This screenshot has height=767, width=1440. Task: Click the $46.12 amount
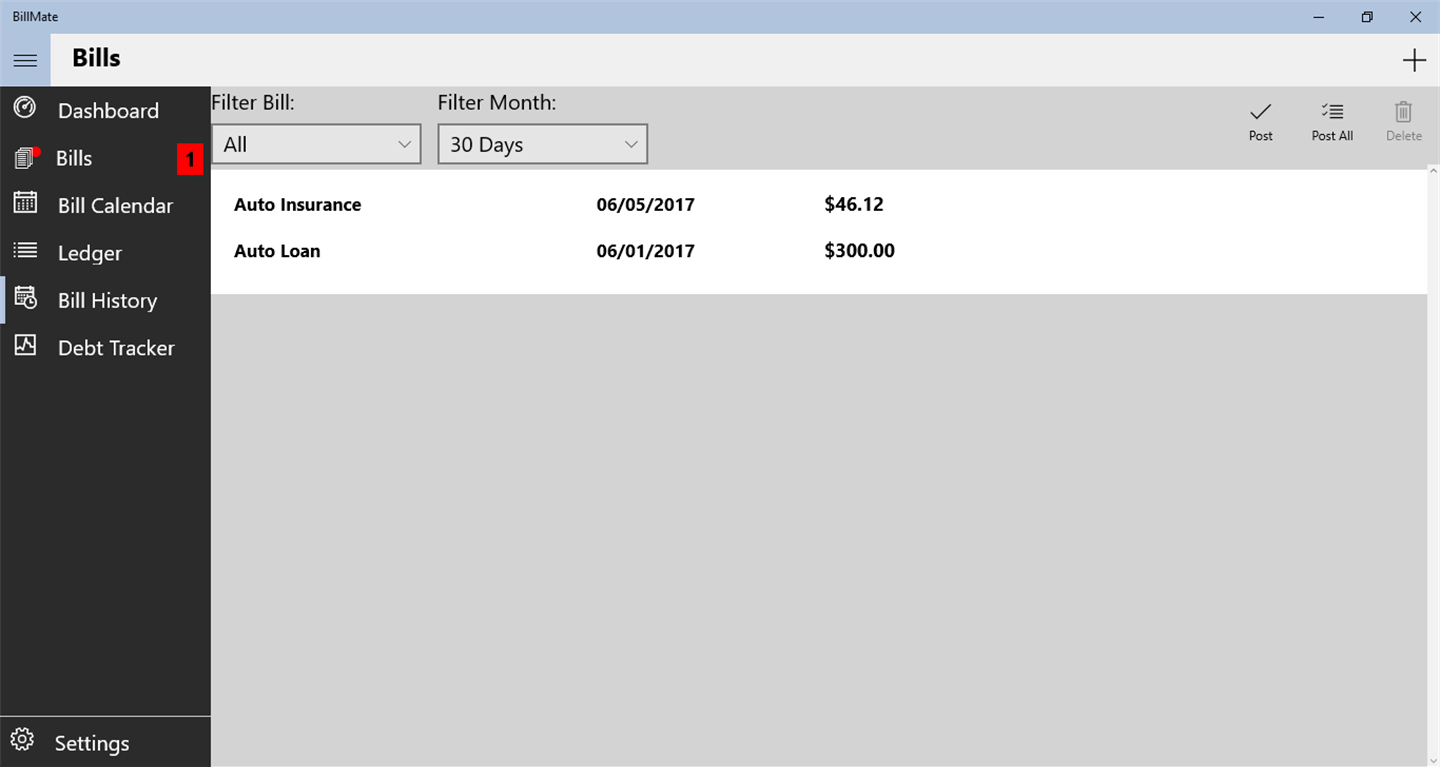[854, 205]
